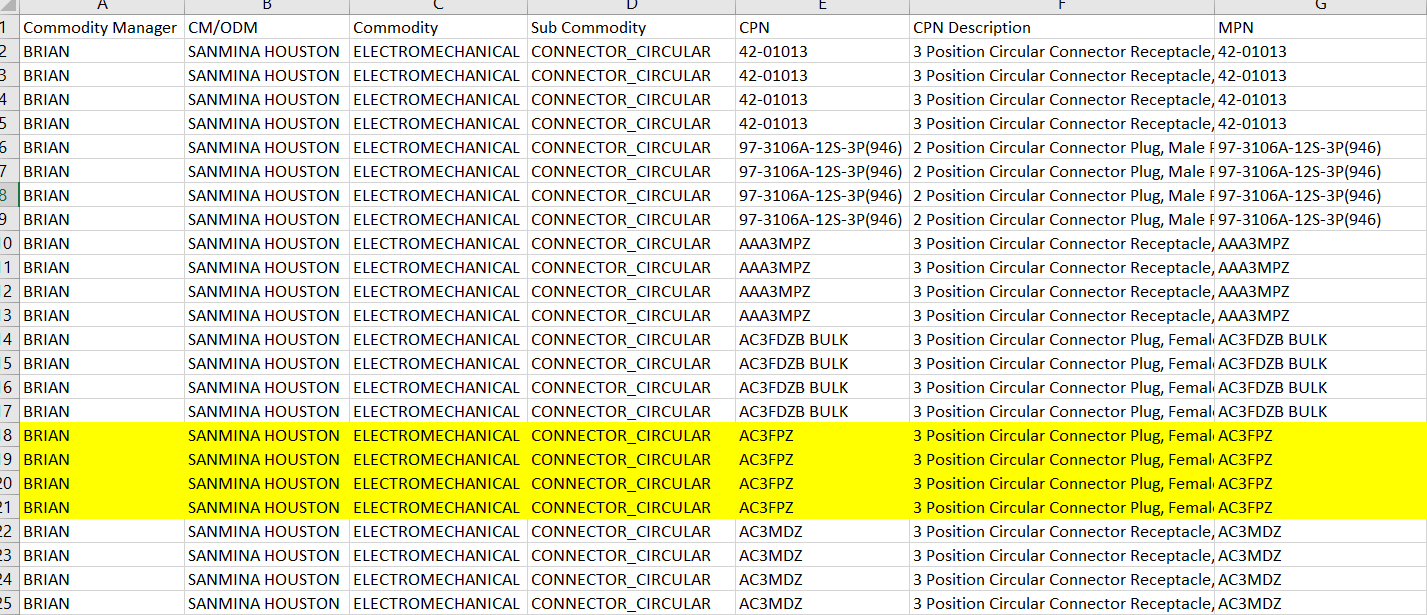The width and height of the screenshot is (1427, 615).
Task: Select column G header
Action: click(x=1320, y=6)
